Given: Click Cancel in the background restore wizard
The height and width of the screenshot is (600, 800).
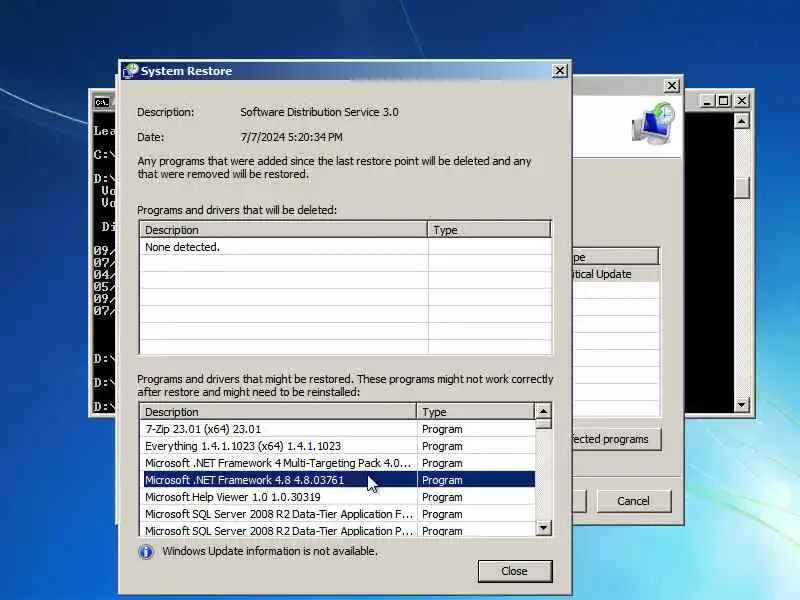Looking at the screenshot, I should coord(634,501).
